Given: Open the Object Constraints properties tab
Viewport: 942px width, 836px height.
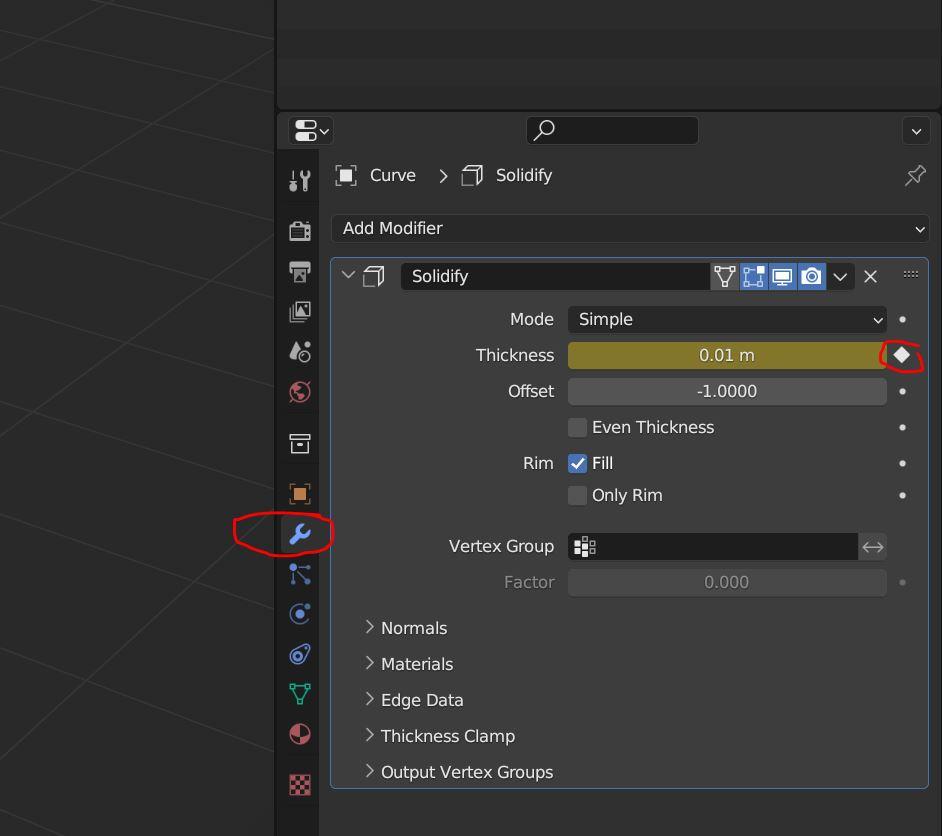Looking at the screenshot, I should (x=299, y=655).
